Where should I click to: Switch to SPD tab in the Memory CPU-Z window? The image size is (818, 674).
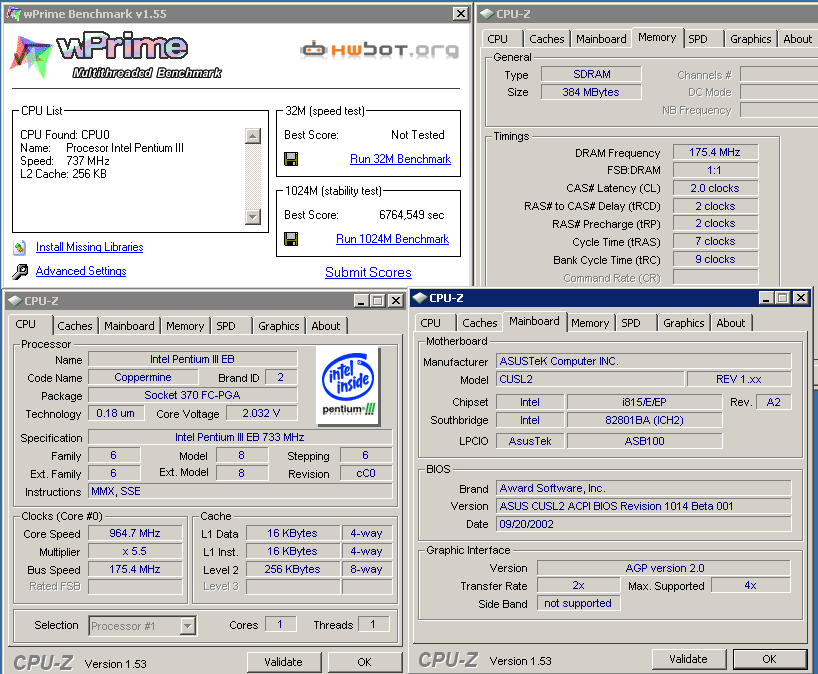coord(698,39)
